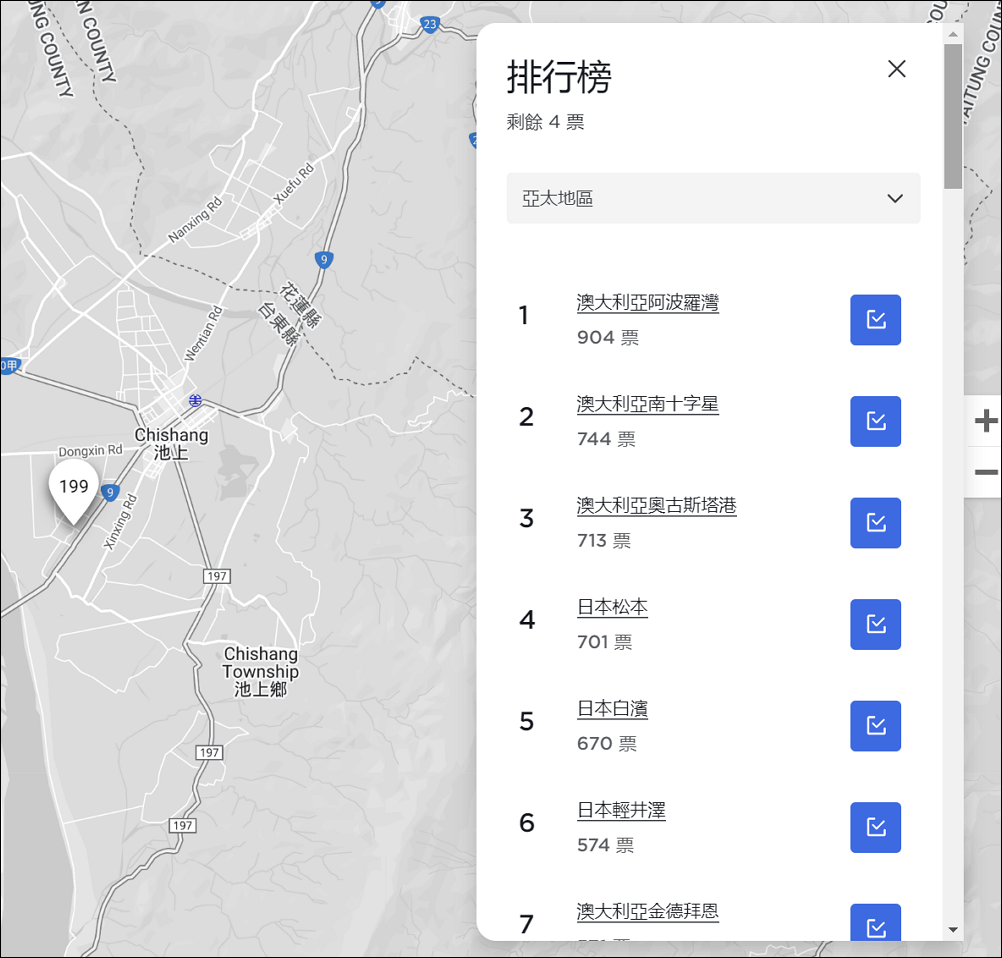Zoom in the map with plus button
This screenshot has width=1002, height=958.
(985, 421)
